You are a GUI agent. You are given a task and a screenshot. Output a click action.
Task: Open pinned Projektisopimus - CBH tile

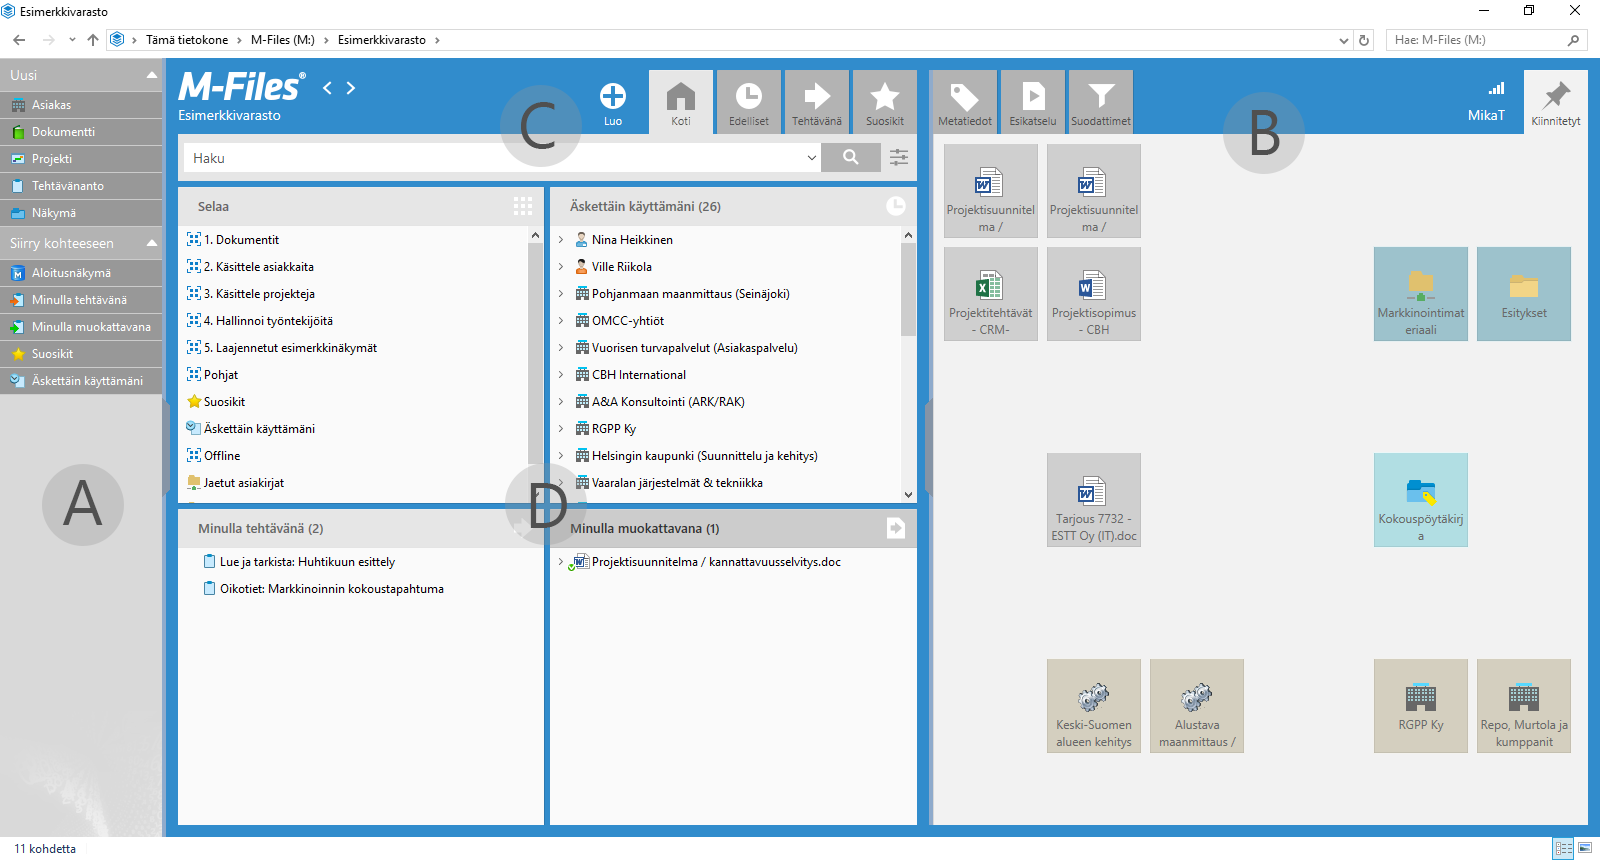coord(1094,294)
